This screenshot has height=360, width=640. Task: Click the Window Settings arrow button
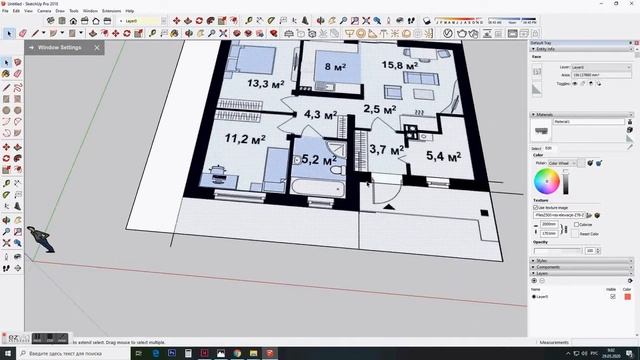click(x=31, y=48)
